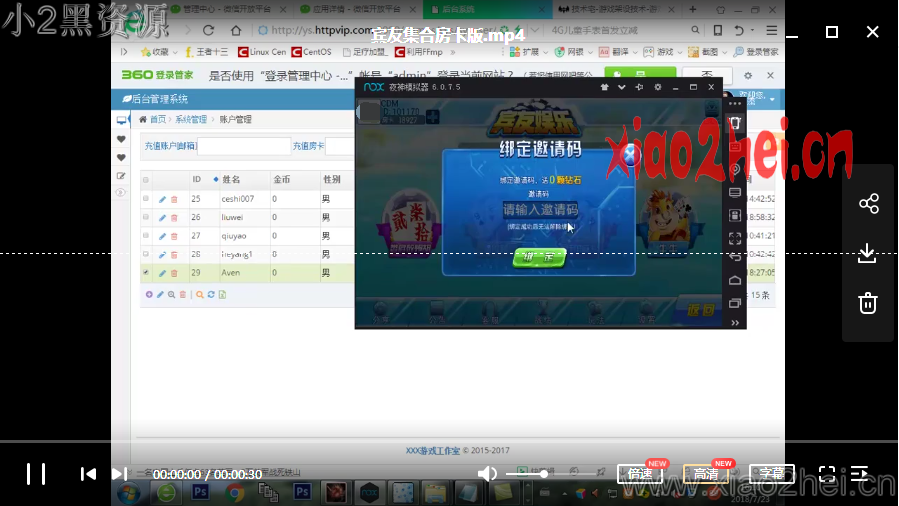
Task: Click the Nox back arrow sidebar icon
Action: click(x=735, y=258)
